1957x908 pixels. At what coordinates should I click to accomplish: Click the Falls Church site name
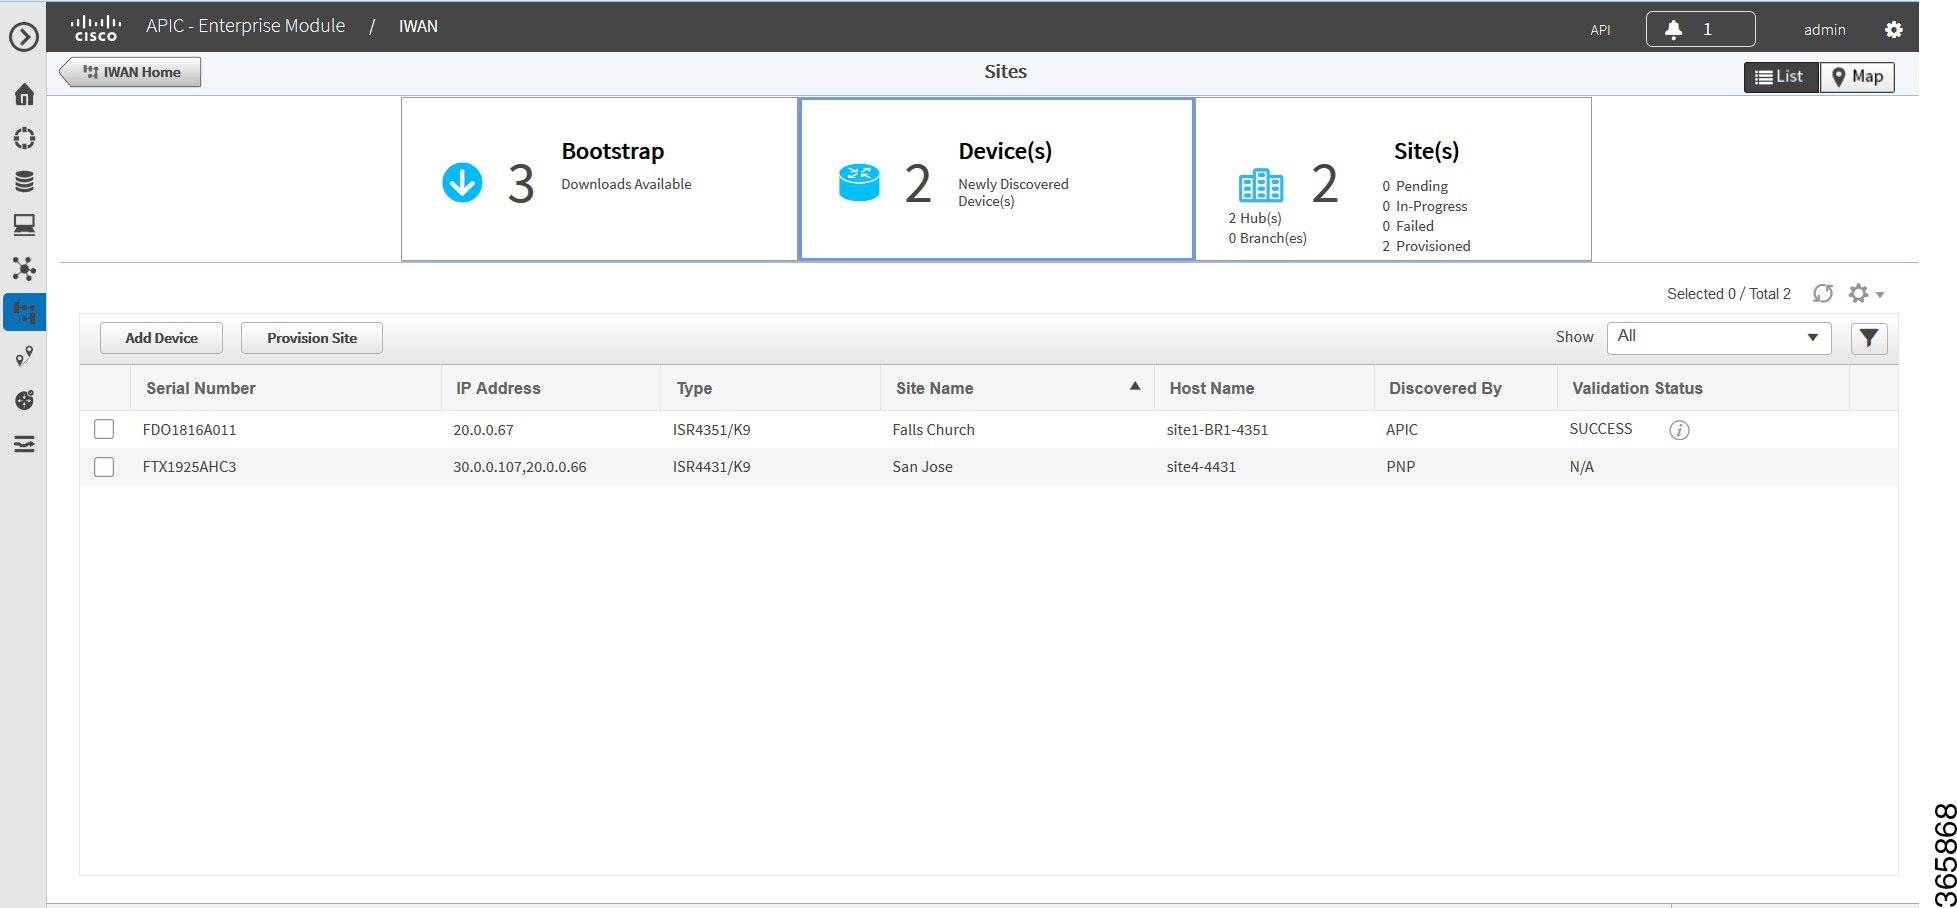click(x=933, y=430)
